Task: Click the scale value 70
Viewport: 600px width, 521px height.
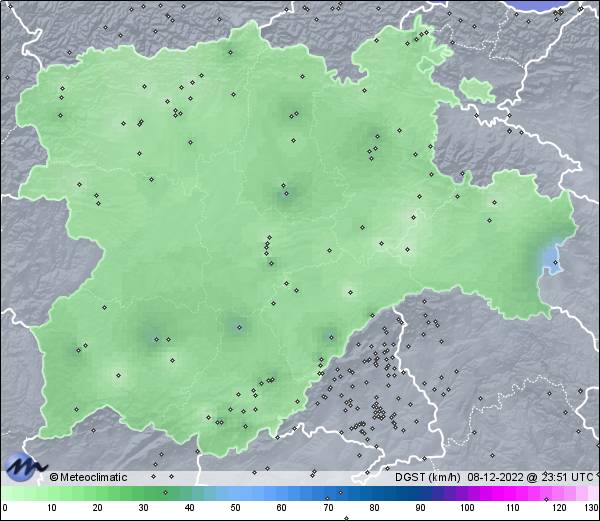Action: click(328, 508)
